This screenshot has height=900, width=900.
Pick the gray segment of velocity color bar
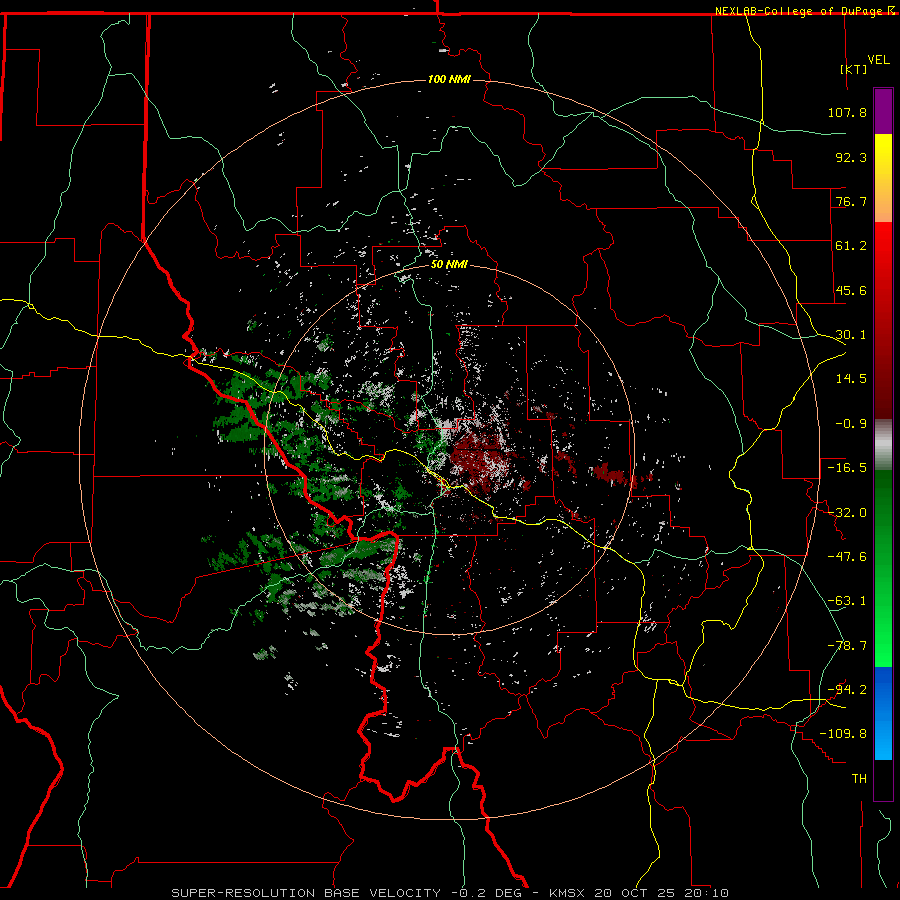point(883,445)
